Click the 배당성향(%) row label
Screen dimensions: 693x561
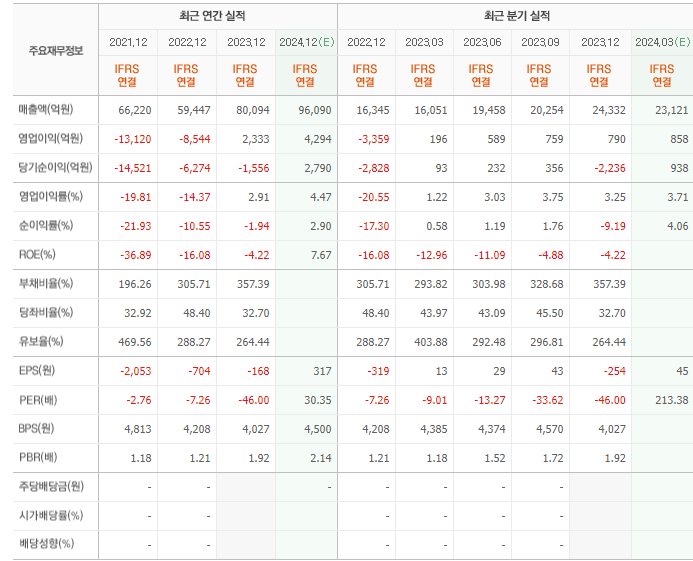coord(46,543)
